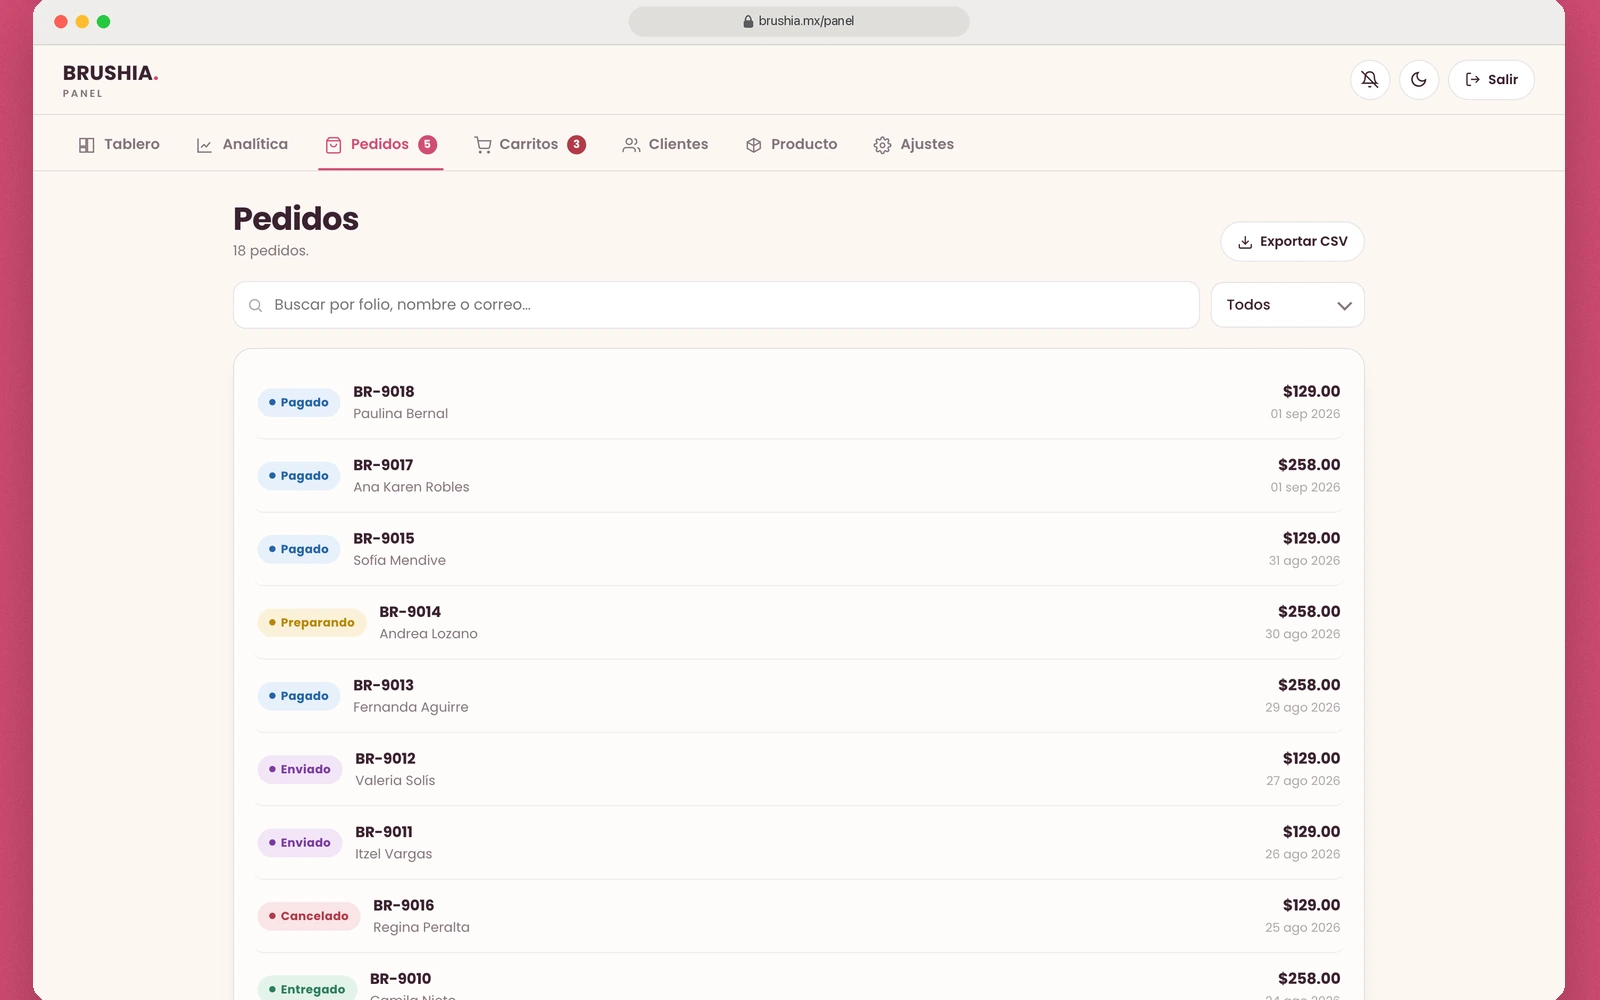Screen dimensions: 1600x1000
Task: Go to the Analítica tab
Action: pyautogui.click(x=242, y=144)
